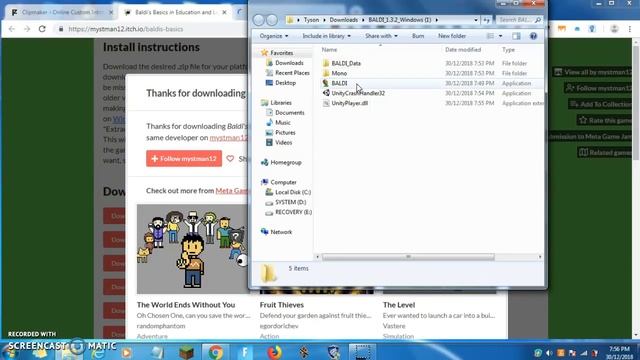640x360 pixels.
Task: Open Minecraft block icon in the taskbar
Action: click(x=186, y=352)
